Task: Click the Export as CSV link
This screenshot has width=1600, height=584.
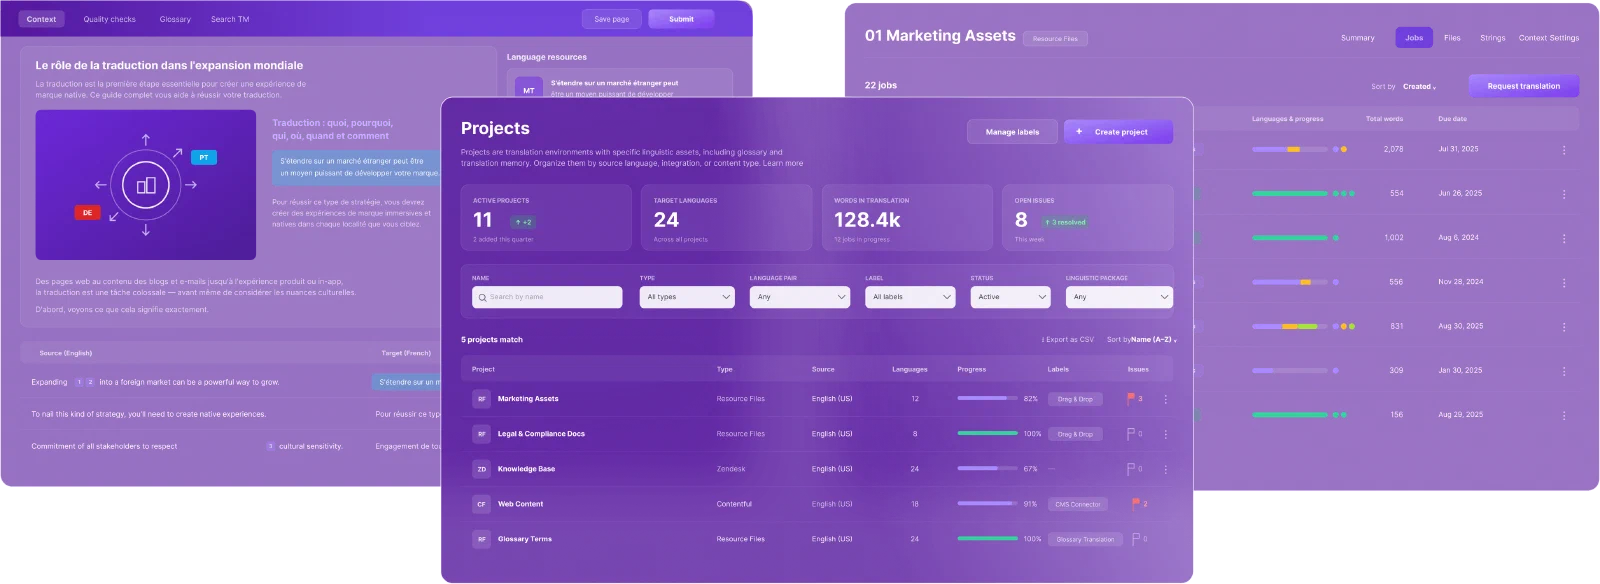Action: coord(1068,340)
